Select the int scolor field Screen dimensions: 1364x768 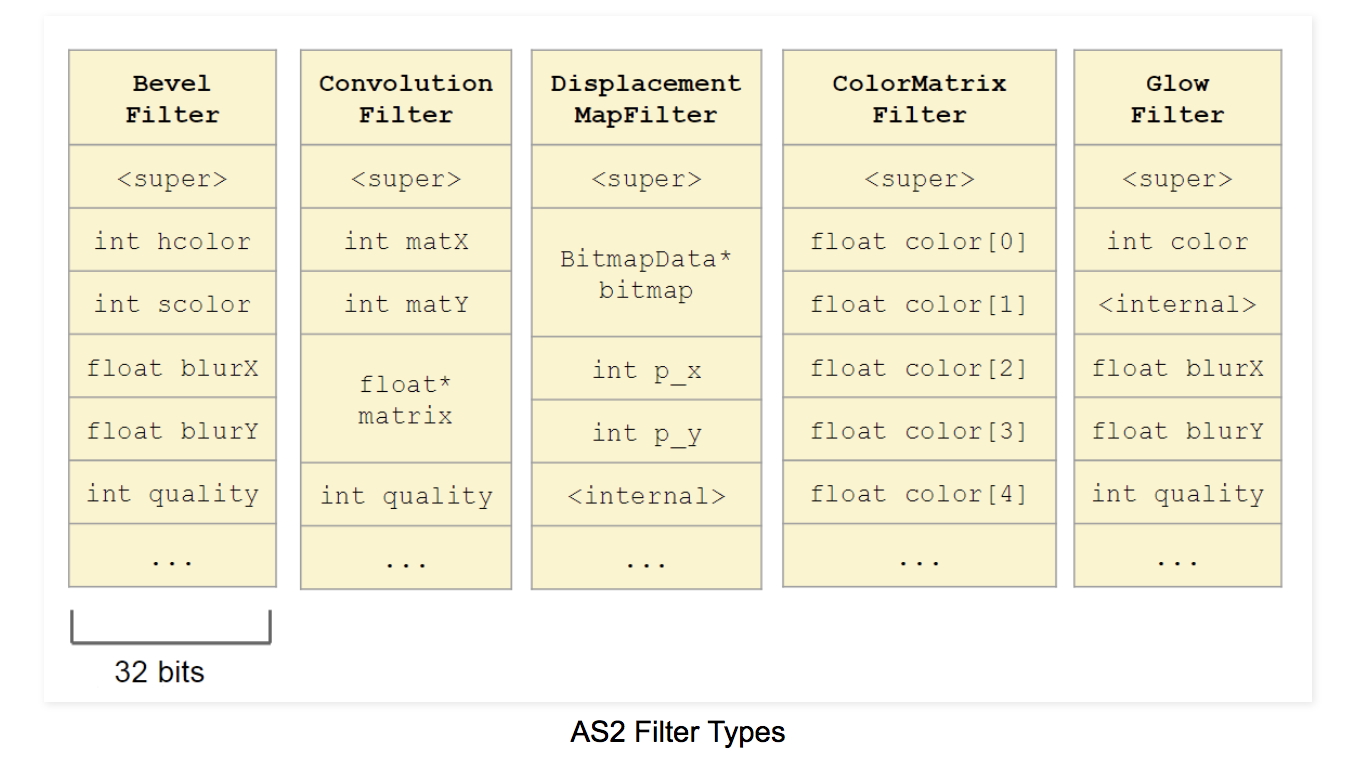(172, 304)
